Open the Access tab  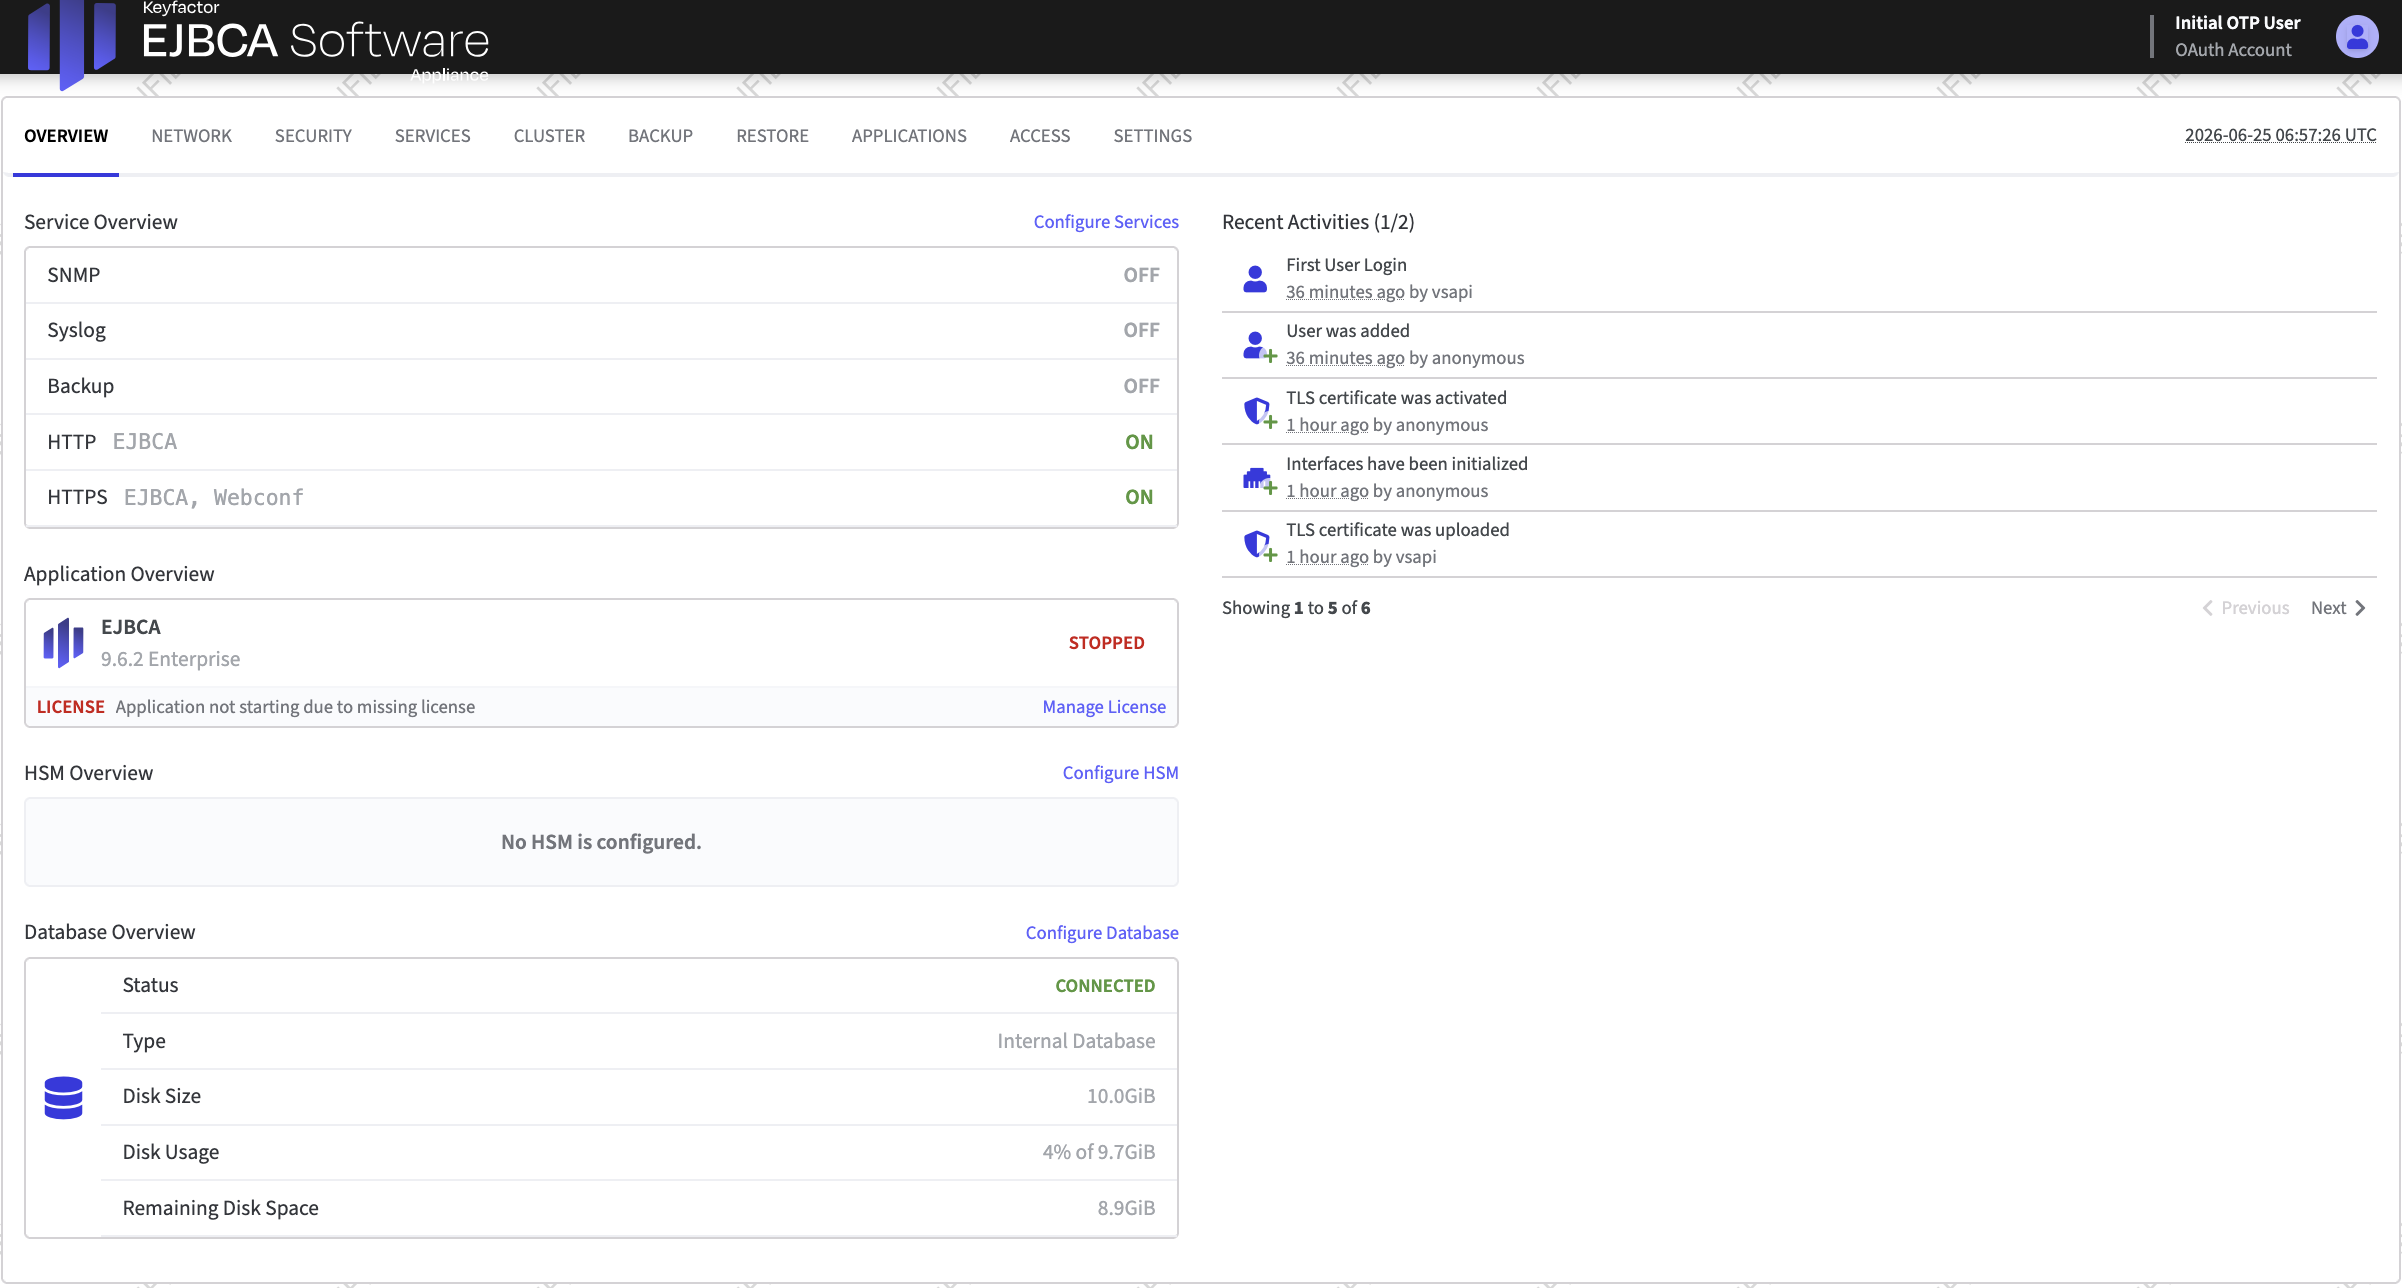point(1039,136)
